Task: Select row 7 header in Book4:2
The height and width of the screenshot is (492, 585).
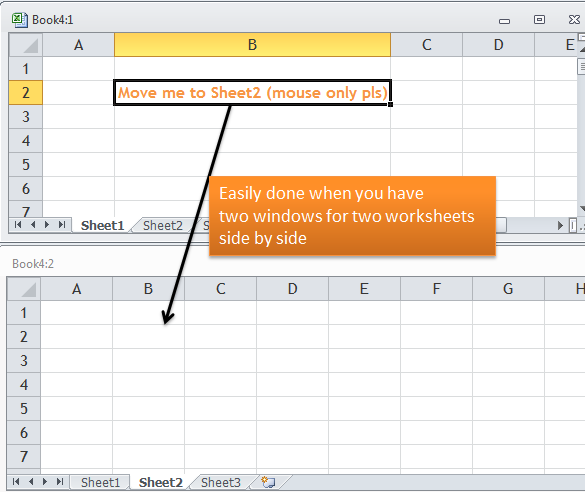Action: (24, 457)
